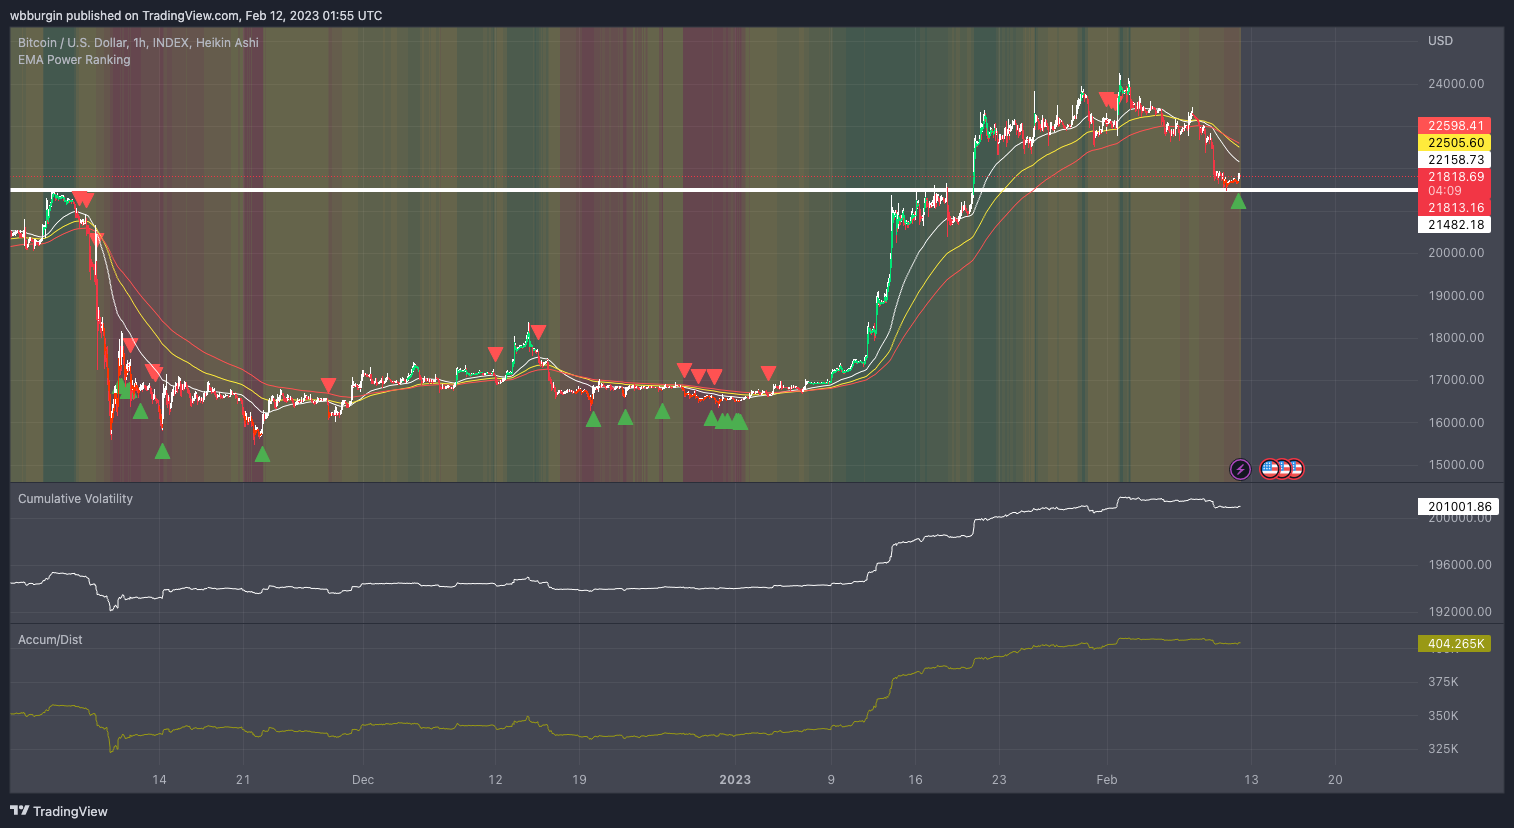Click the 375K Accum/Dist axis label

tap(1443, 682)
